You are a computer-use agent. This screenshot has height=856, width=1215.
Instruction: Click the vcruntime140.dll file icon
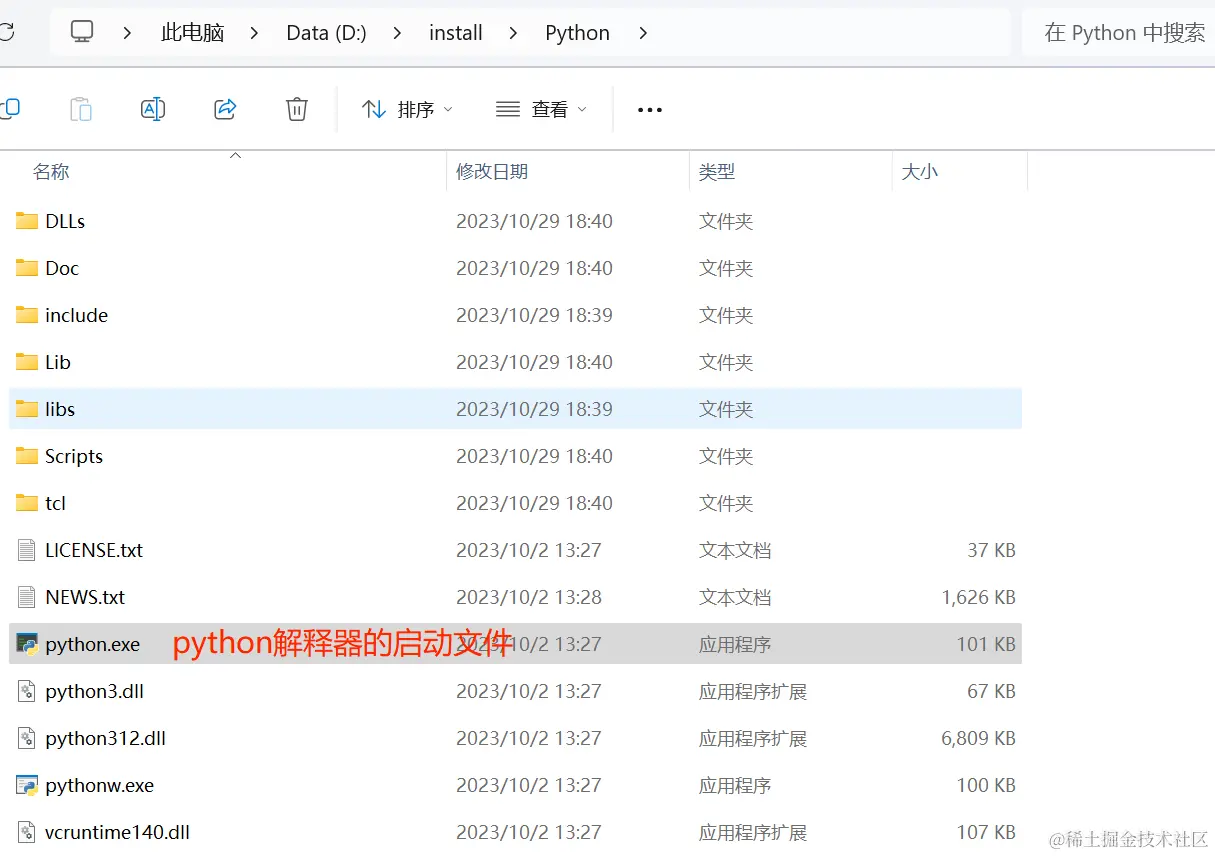click(27, 832)
